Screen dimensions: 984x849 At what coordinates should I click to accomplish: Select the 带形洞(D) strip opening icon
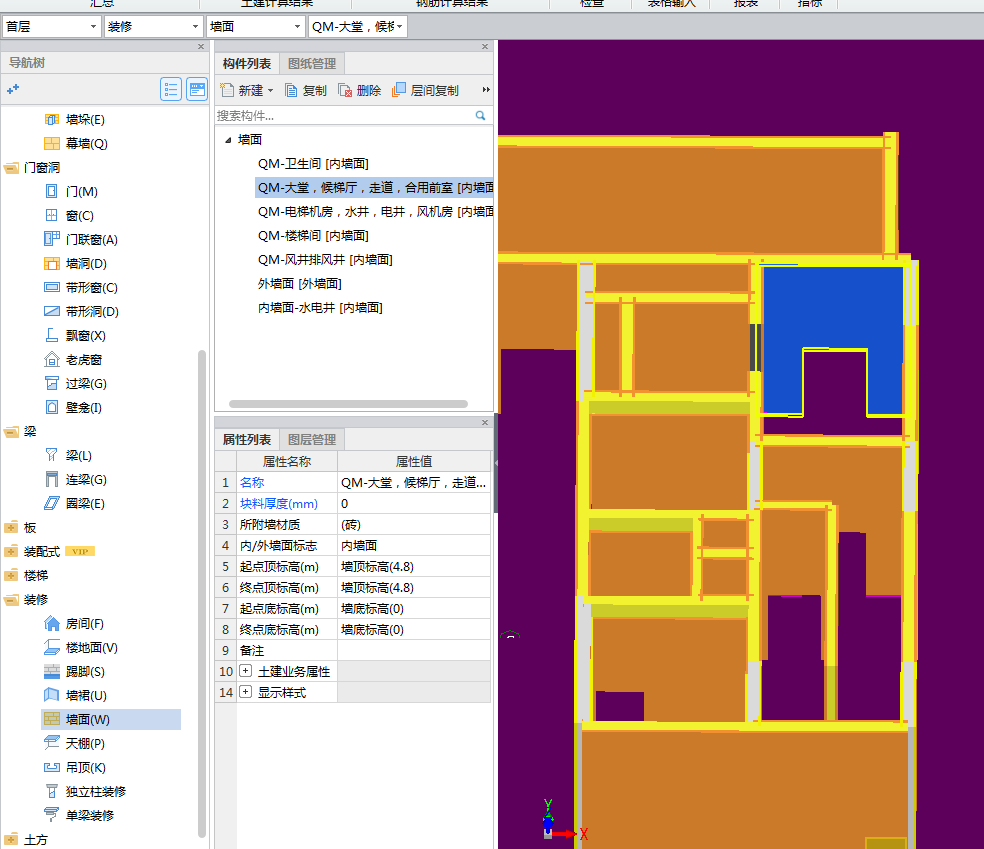point(51,311)
